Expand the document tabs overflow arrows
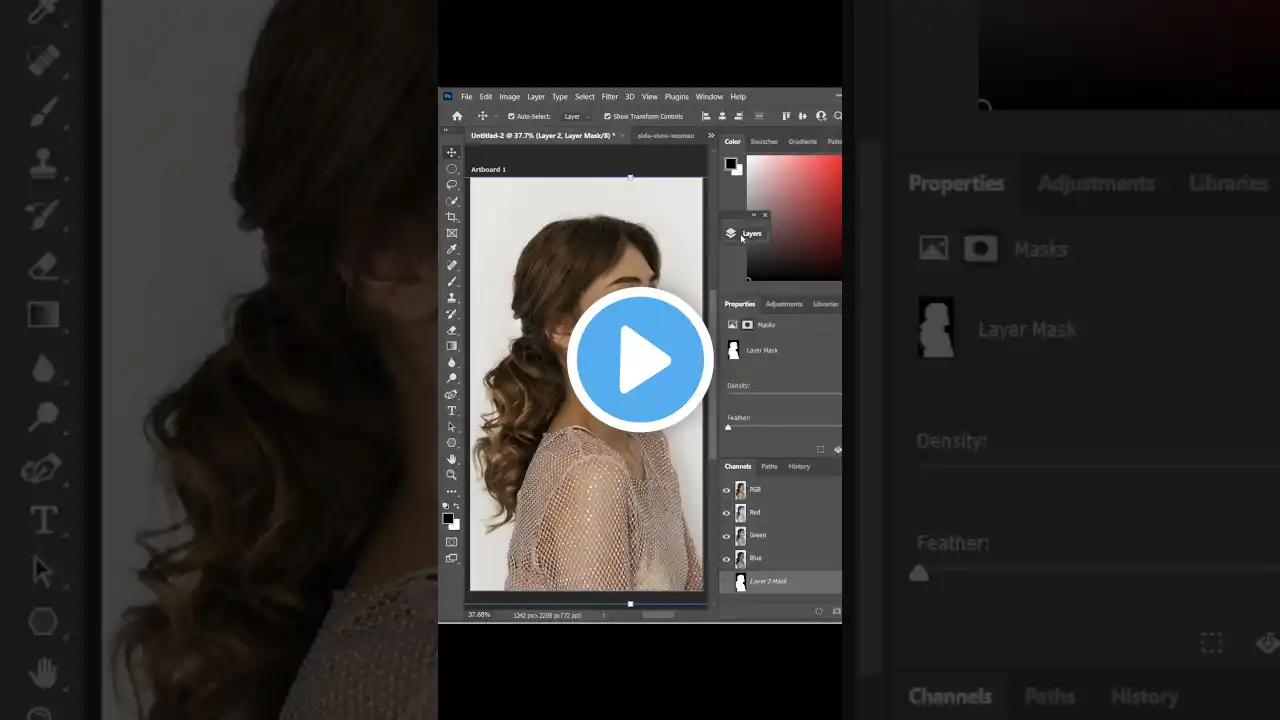 711,135
